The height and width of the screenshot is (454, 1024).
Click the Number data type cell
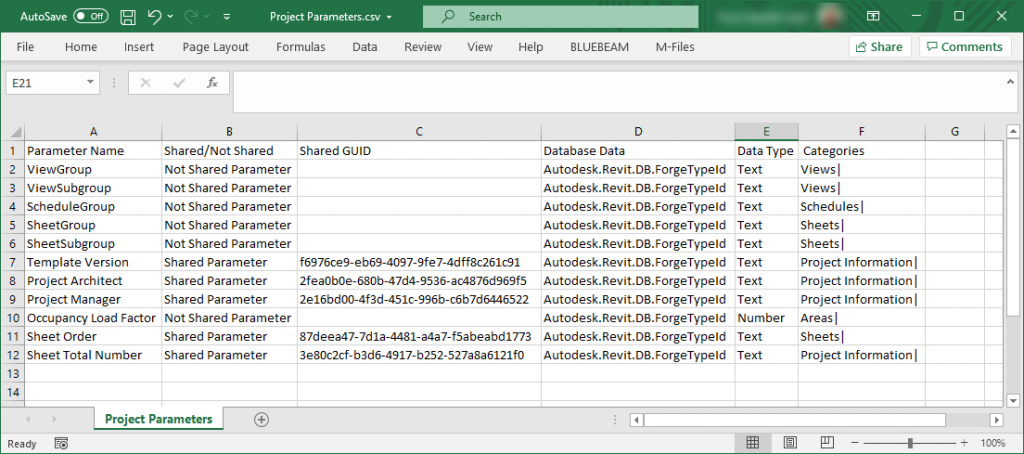coord(767,318)
